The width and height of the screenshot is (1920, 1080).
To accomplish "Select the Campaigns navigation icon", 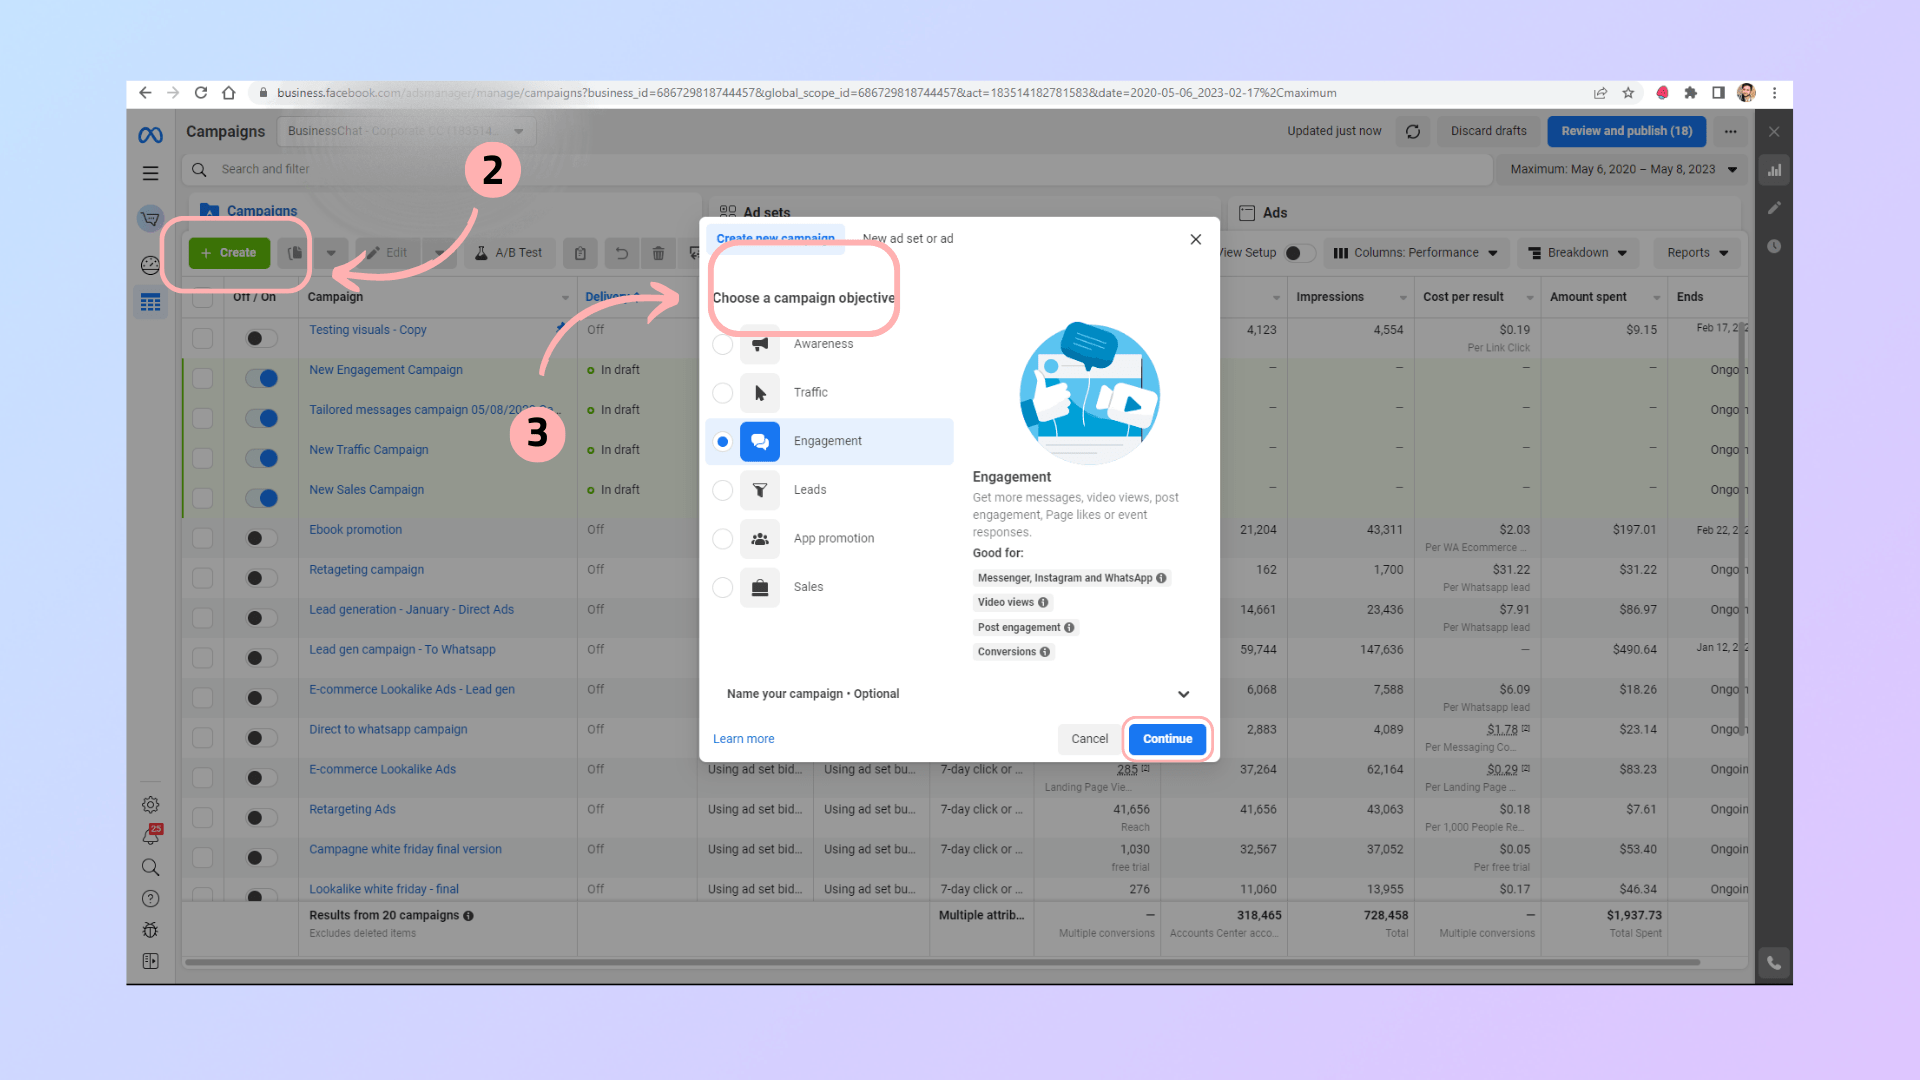I will 149,302.
